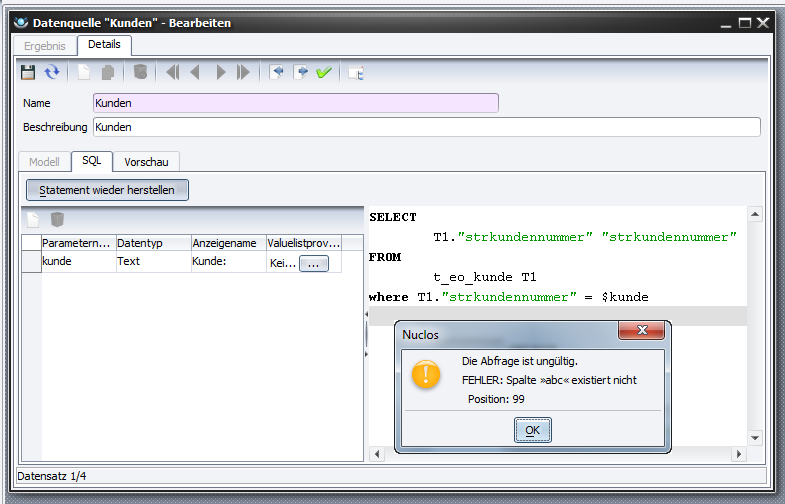This screenshot has height=504, width=785.
Task: Click the delete parameter trash icon
Action: click(57, 219)
